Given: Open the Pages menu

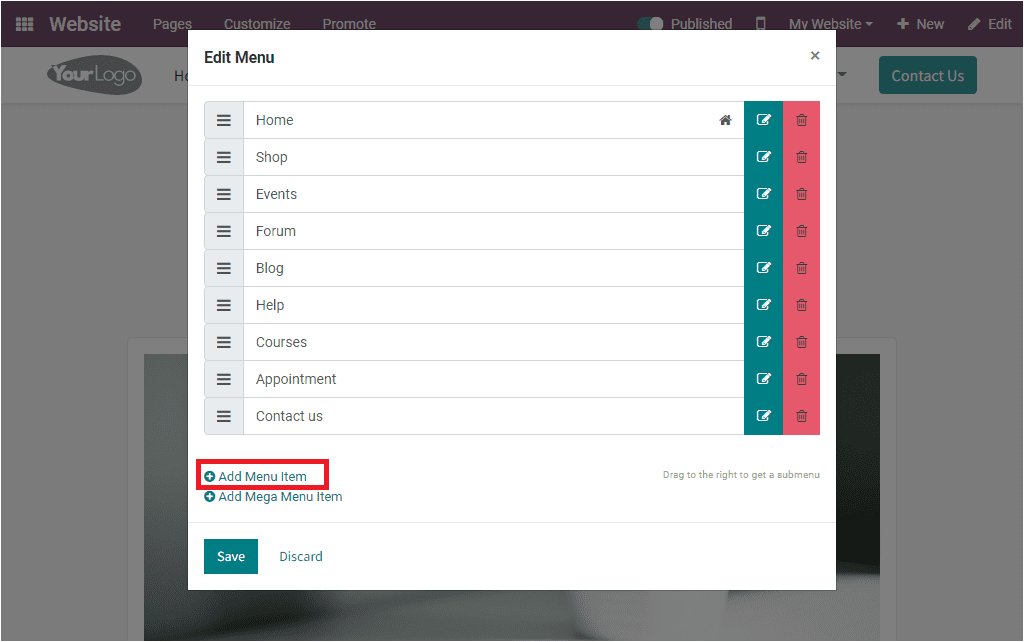Looking at the screenshot, I should [172, 23].
